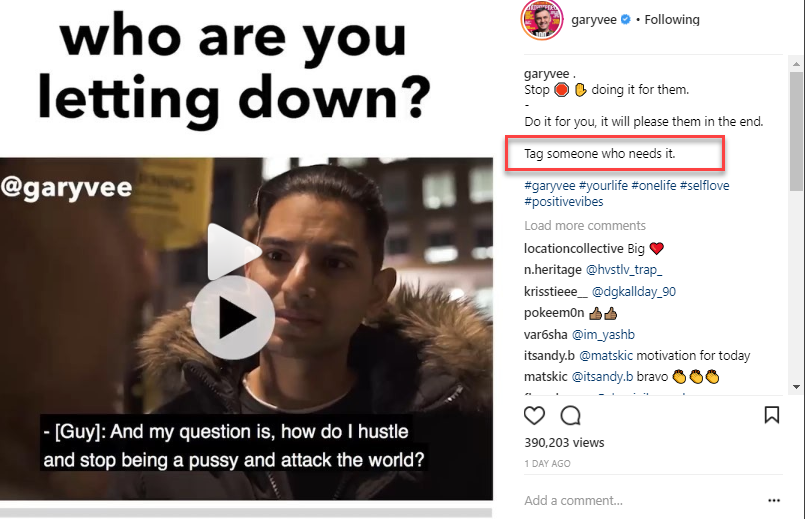This screenshot has height=519, width=805.
Task: Open the #selflove hashtag
Action: [704, 185]
